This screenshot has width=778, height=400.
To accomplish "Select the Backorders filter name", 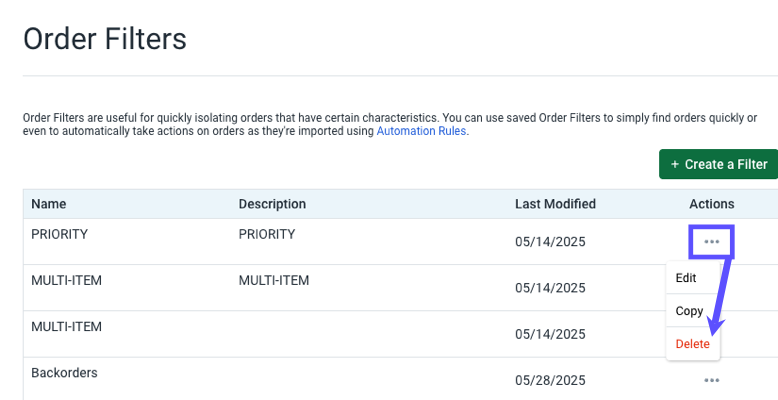I will 65,373.
